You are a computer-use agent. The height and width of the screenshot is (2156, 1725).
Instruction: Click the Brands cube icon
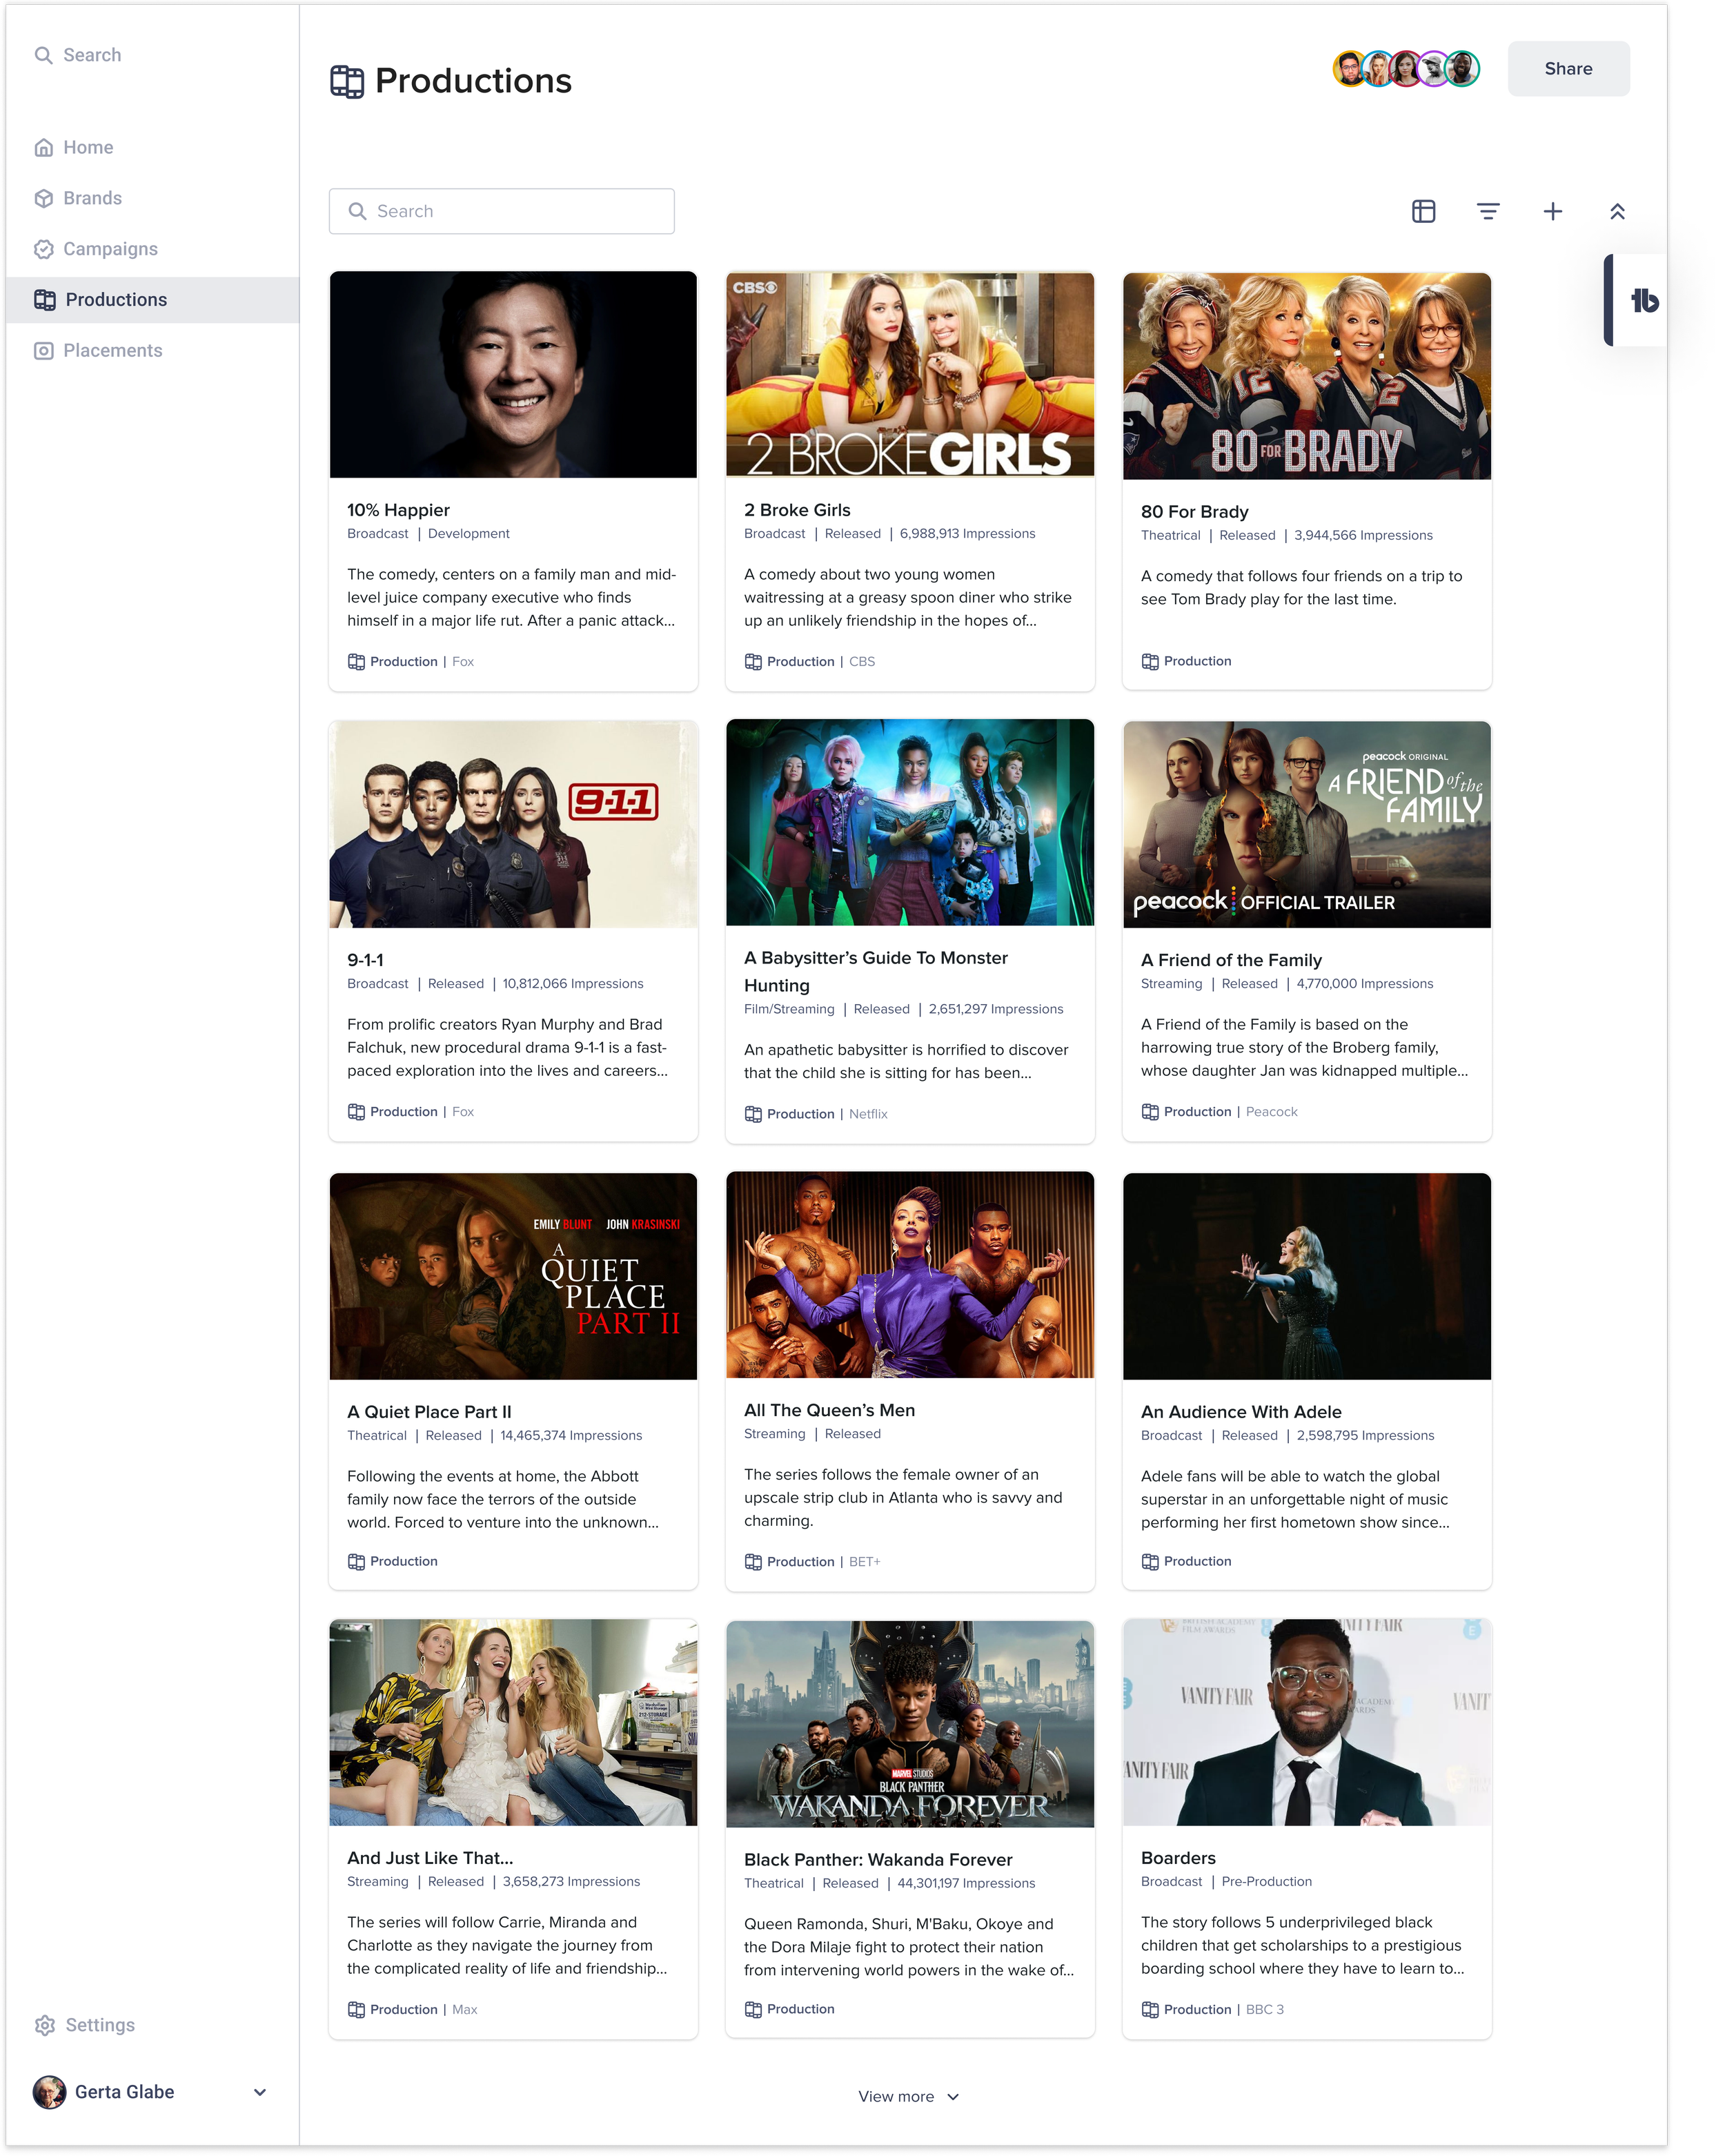43,198
